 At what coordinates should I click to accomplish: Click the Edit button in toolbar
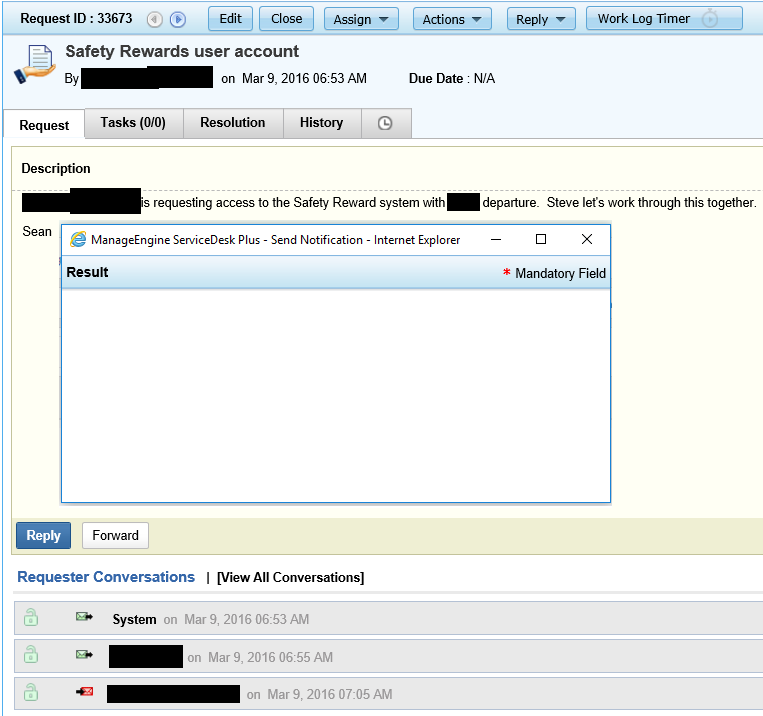tap(230, 19)
